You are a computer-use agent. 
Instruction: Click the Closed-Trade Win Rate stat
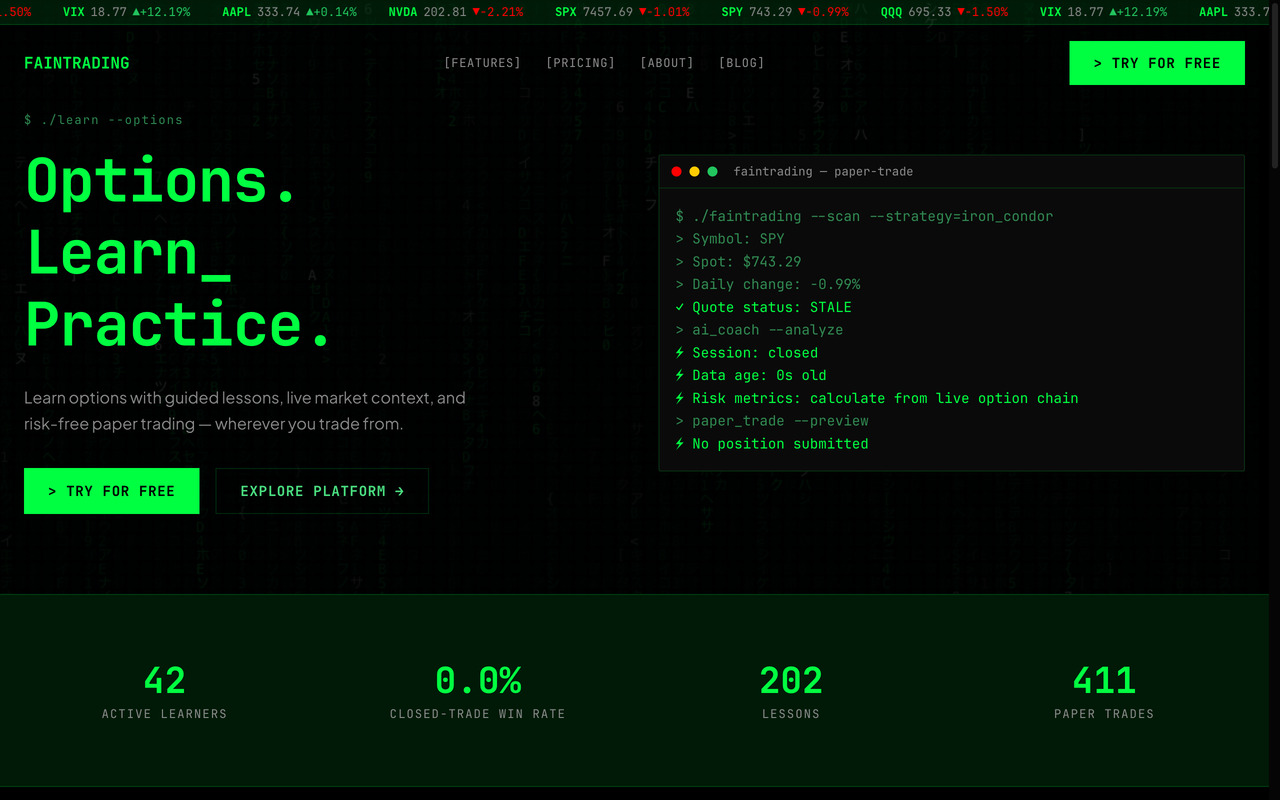(x=478, y=692)
